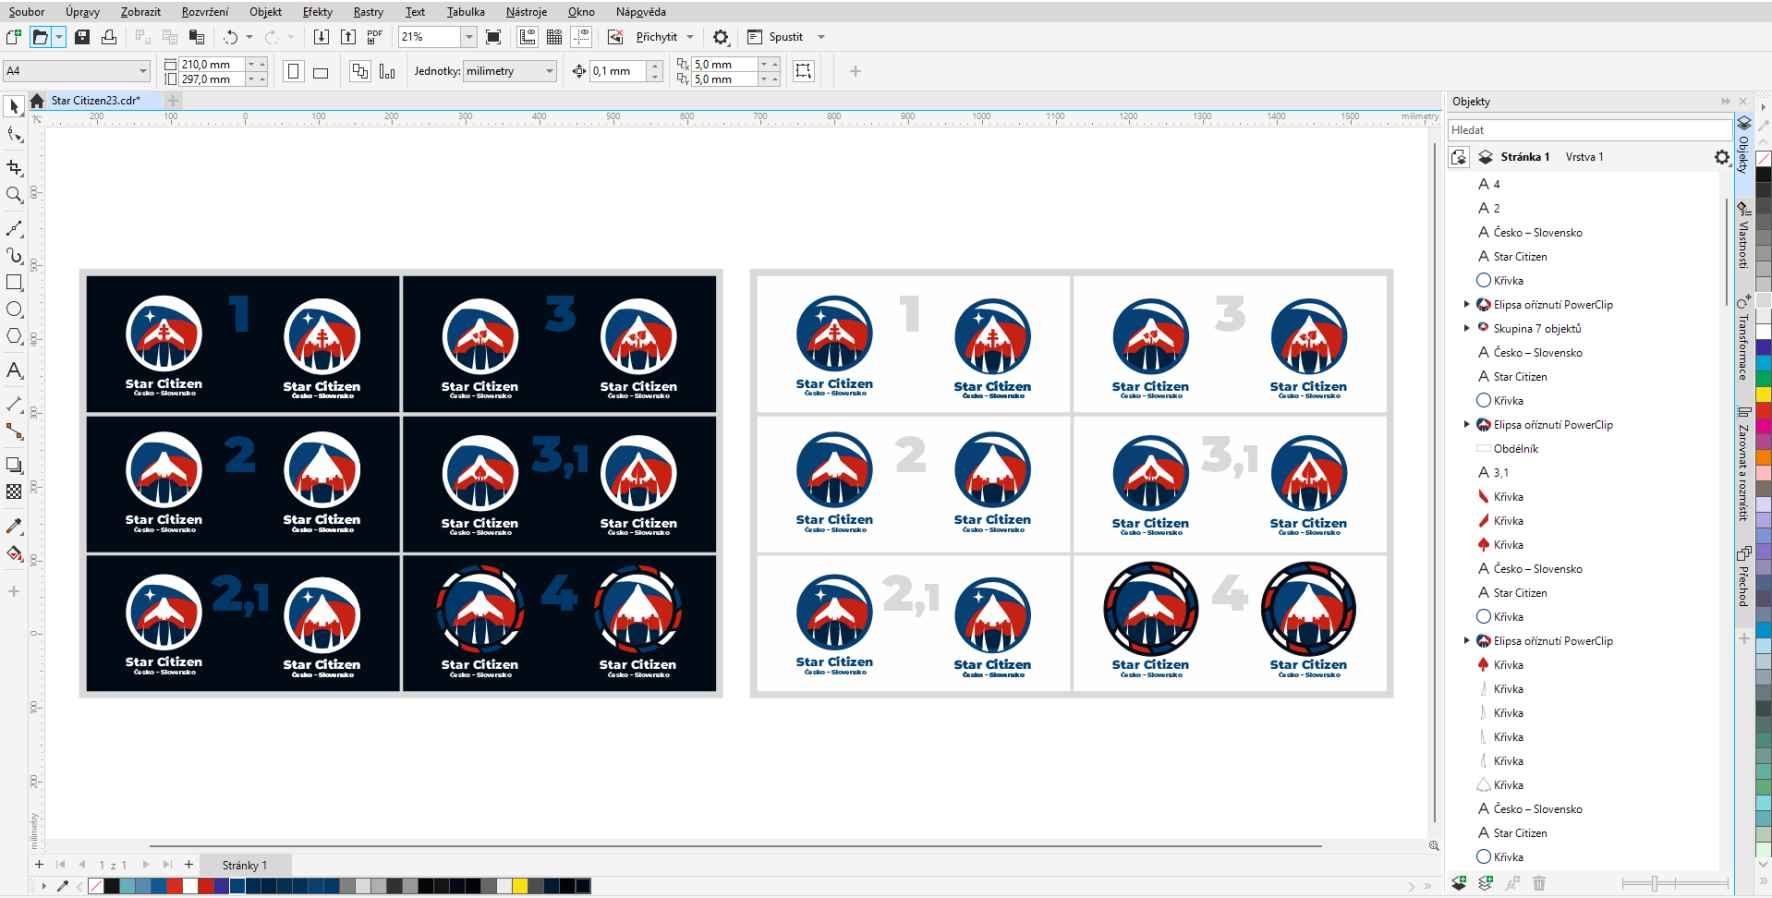Open Objects panel settings gear

pyautogui.click(x=1721, y=157)
